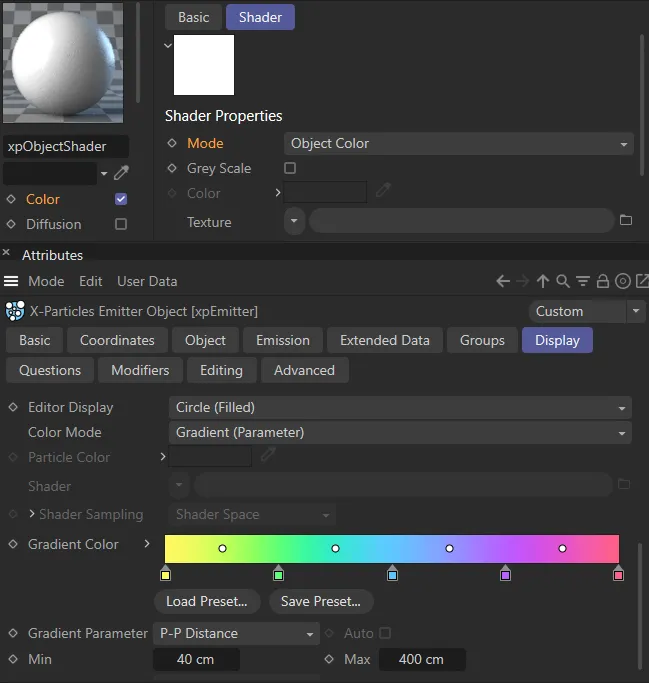
Task: Open new Attribute Manager window icon
Action: (642, 281)
